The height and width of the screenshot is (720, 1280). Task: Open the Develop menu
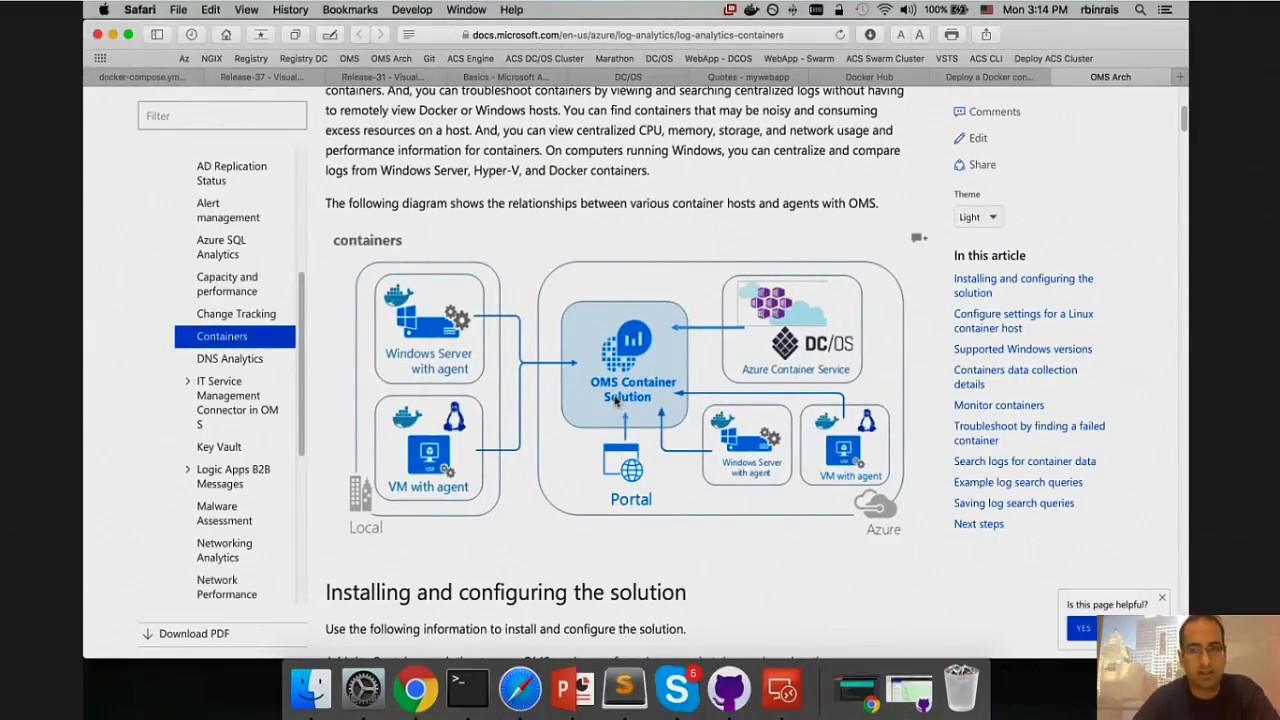(x=412, y=10)
